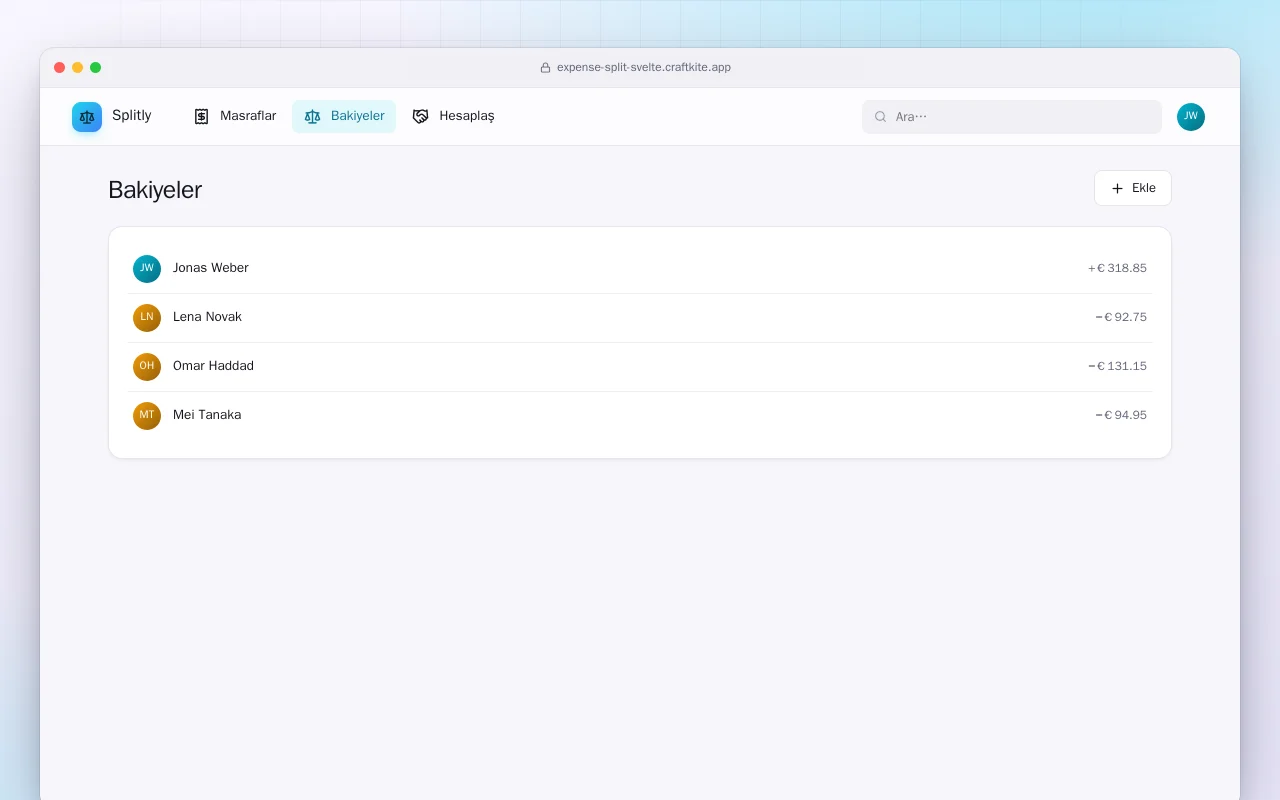The height and width of the screenshot is (800, 1280).
Task: Select the Jonas Weber name
Action: tap(211, 268)
